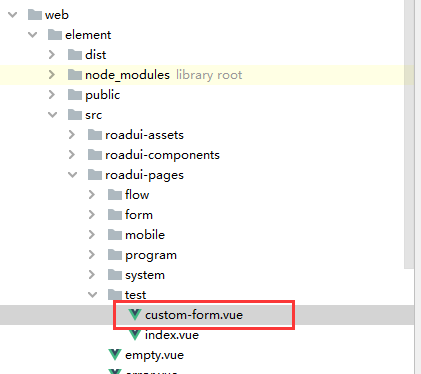The width and height of the screenshot is (421, 374).
Task: Click the system folder icon
Action: (115, 275)
